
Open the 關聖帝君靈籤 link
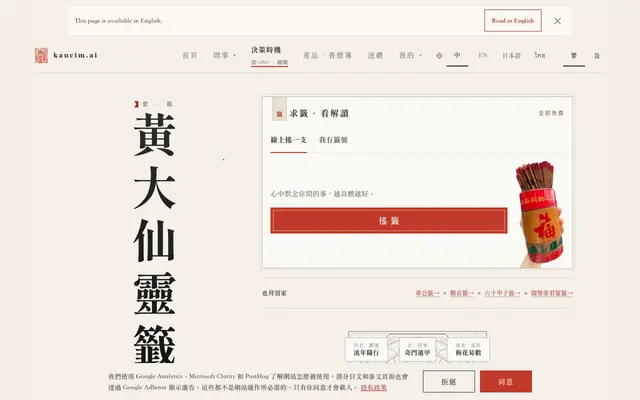(551, 293)
